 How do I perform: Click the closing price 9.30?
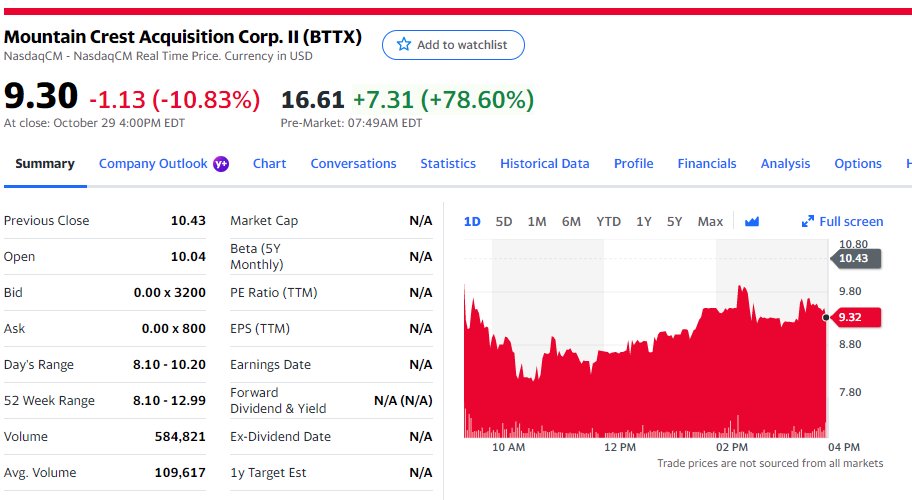click(41, 96)
